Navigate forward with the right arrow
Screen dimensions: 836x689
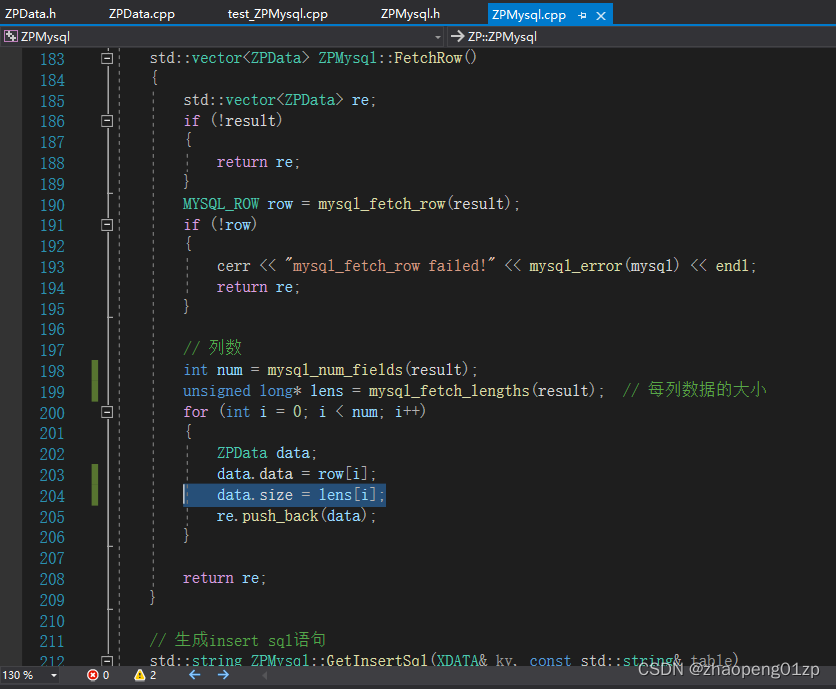[x=223, y=675]
